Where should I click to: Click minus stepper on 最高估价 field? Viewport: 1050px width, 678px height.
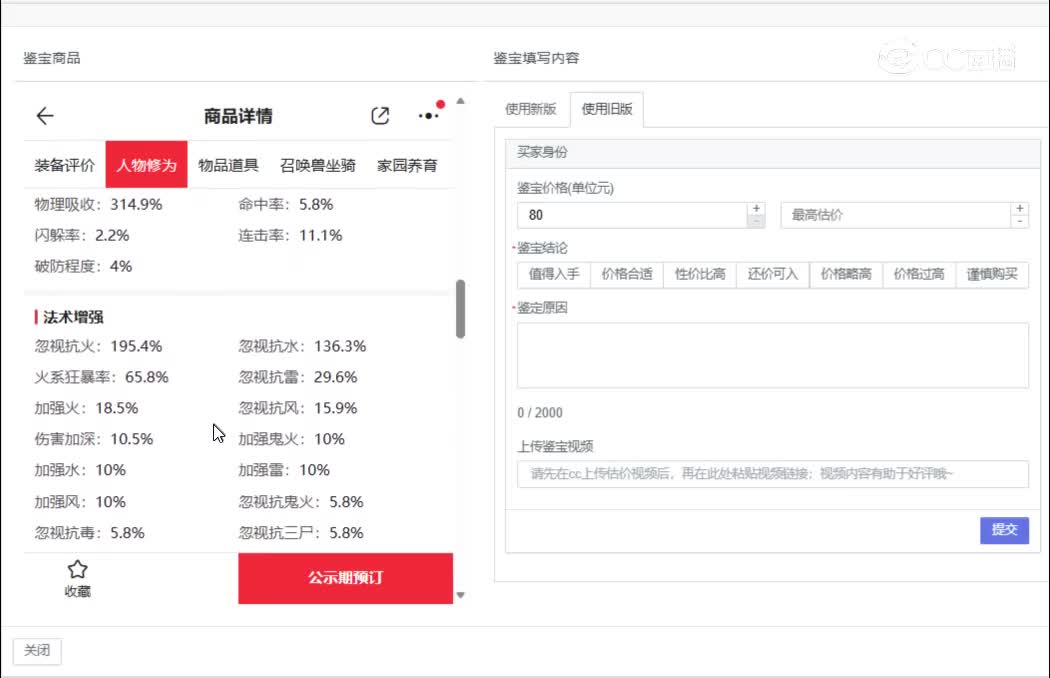[x=1021, y=221]
